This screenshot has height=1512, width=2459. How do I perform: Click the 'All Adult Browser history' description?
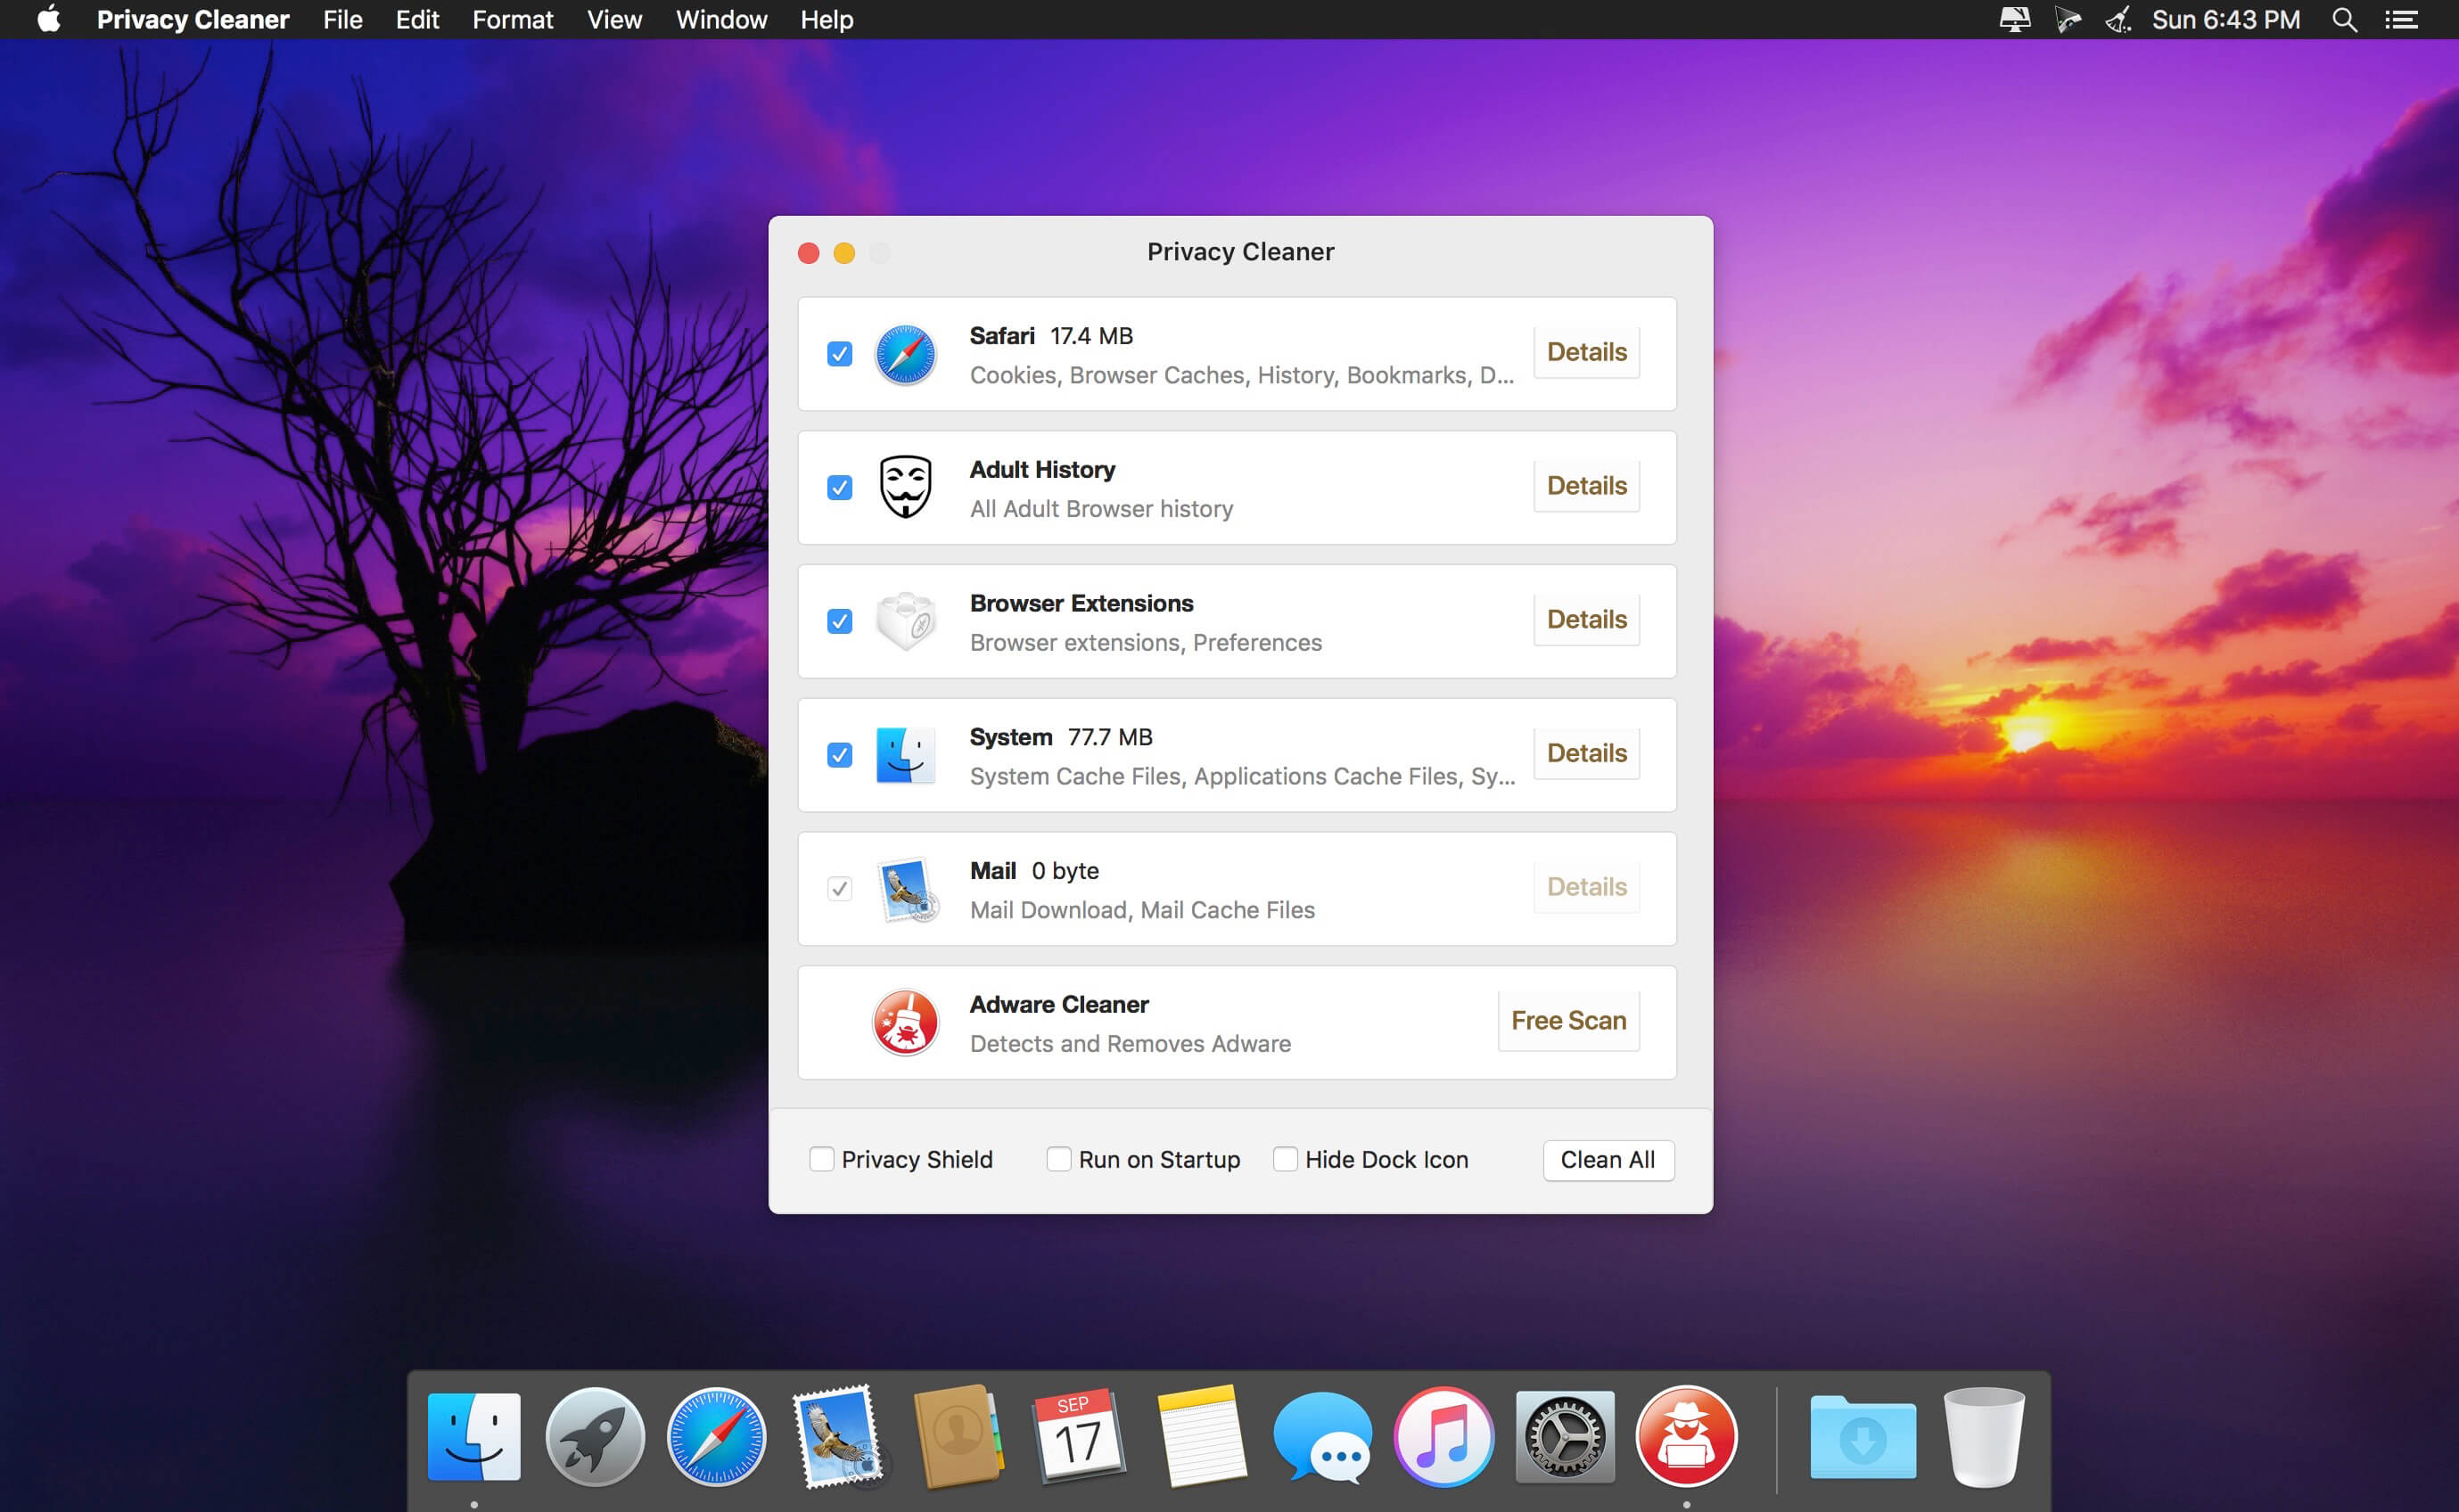1101,509
